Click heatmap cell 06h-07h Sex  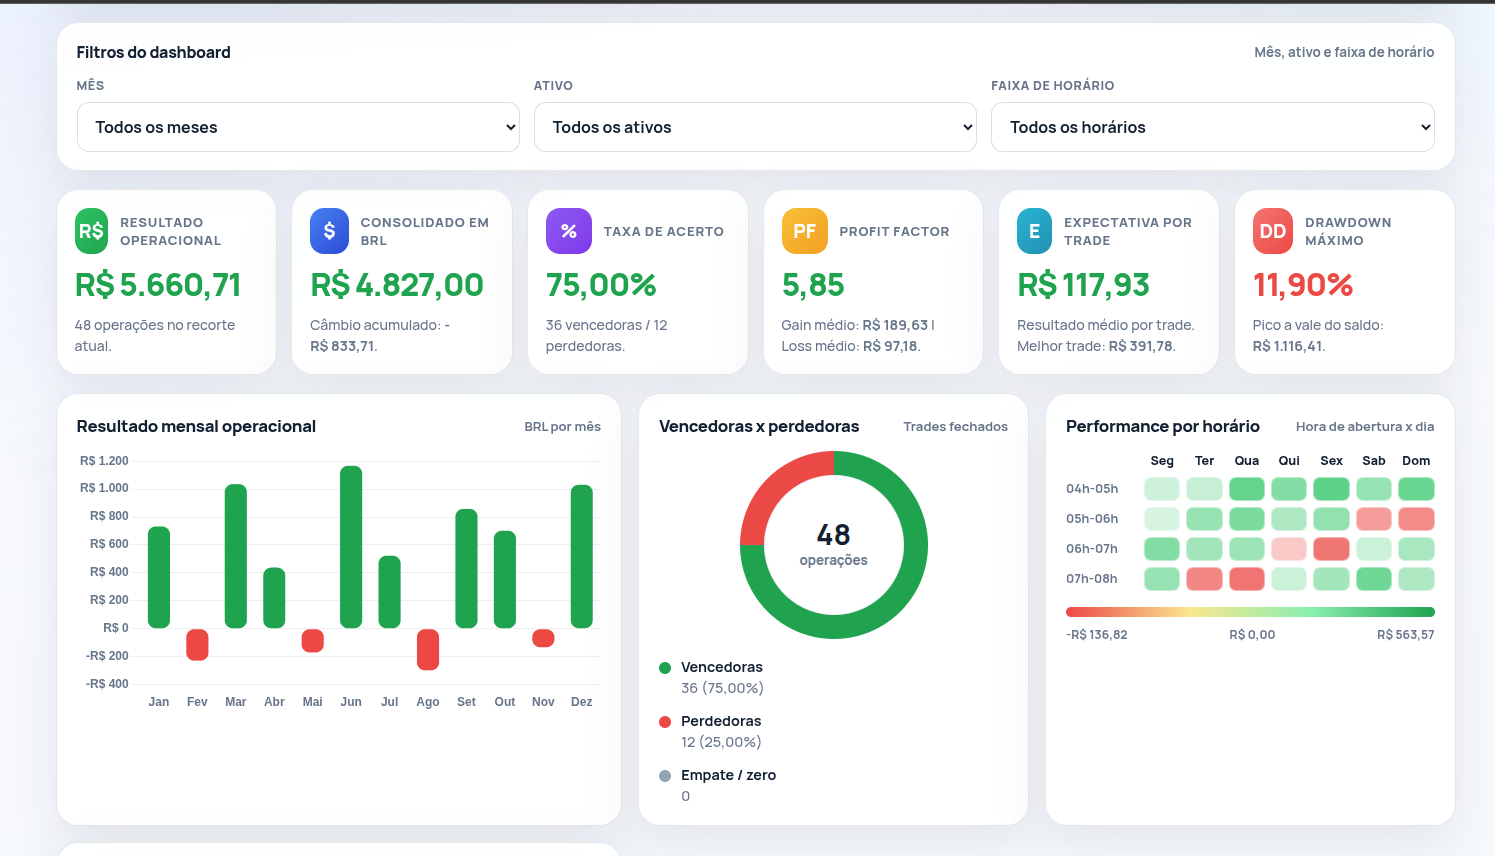tap(1331, 549)
